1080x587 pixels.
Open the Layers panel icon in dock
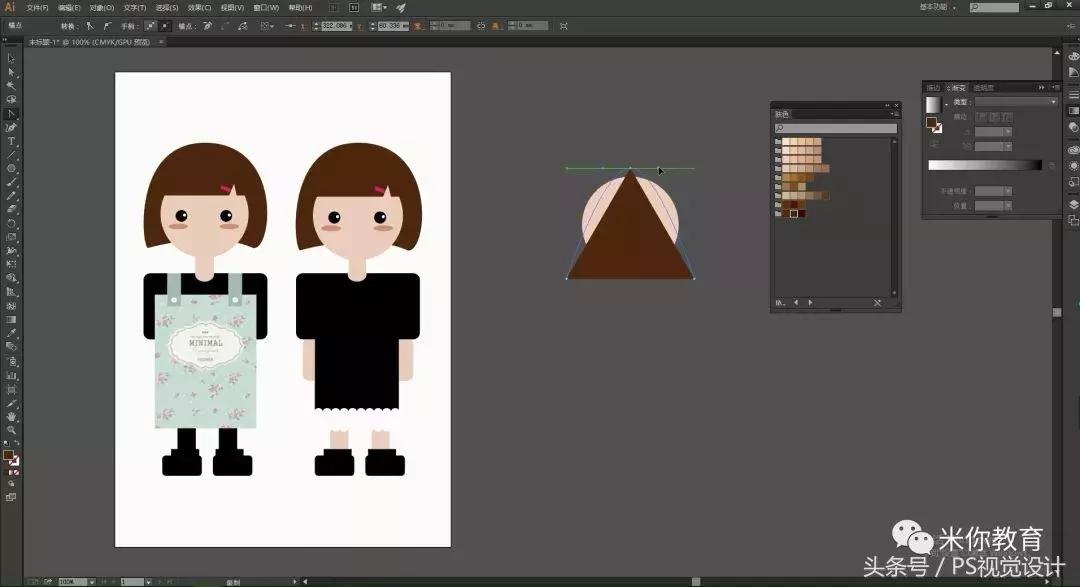(x=1073, y=204)
